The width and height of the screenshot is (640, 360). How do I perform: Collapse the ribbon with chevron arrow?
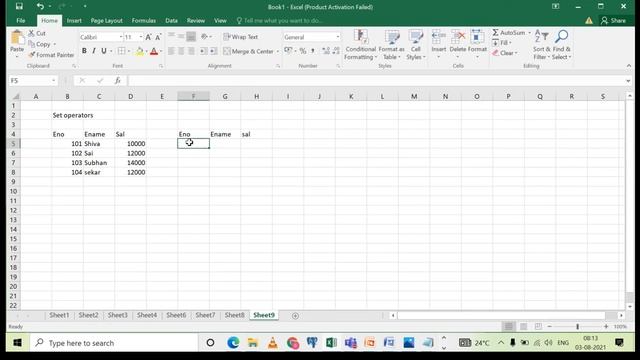[629, 66]
